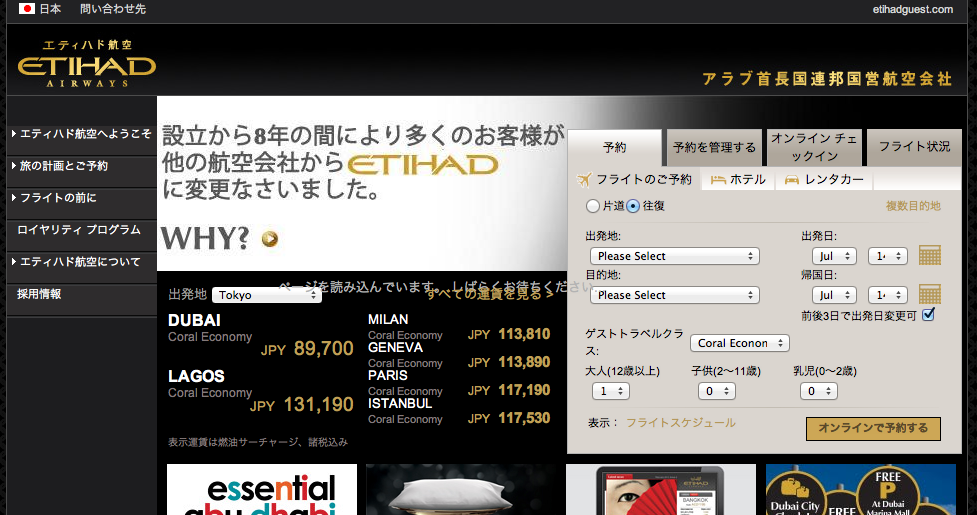
Task: Switch to the フライト状況 tab
Action: [914, 147]
